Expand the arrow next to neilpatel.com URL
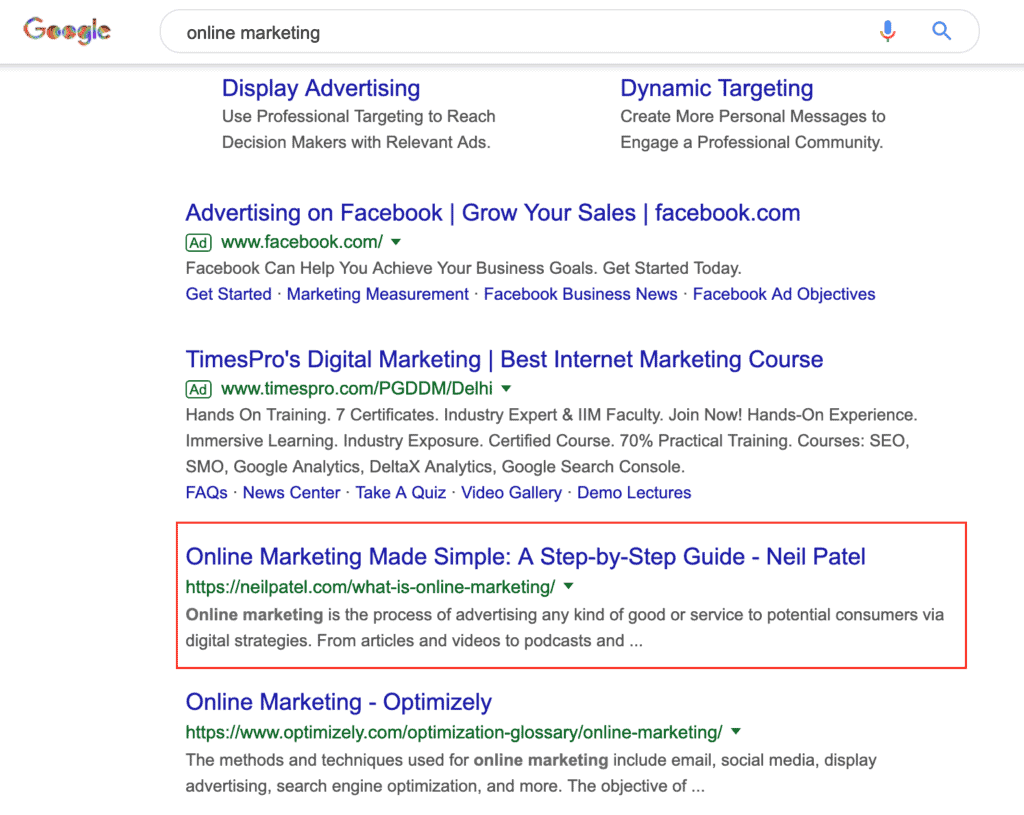The height and width of the screenshot is (815, 1024). click(x=569, y=586)
